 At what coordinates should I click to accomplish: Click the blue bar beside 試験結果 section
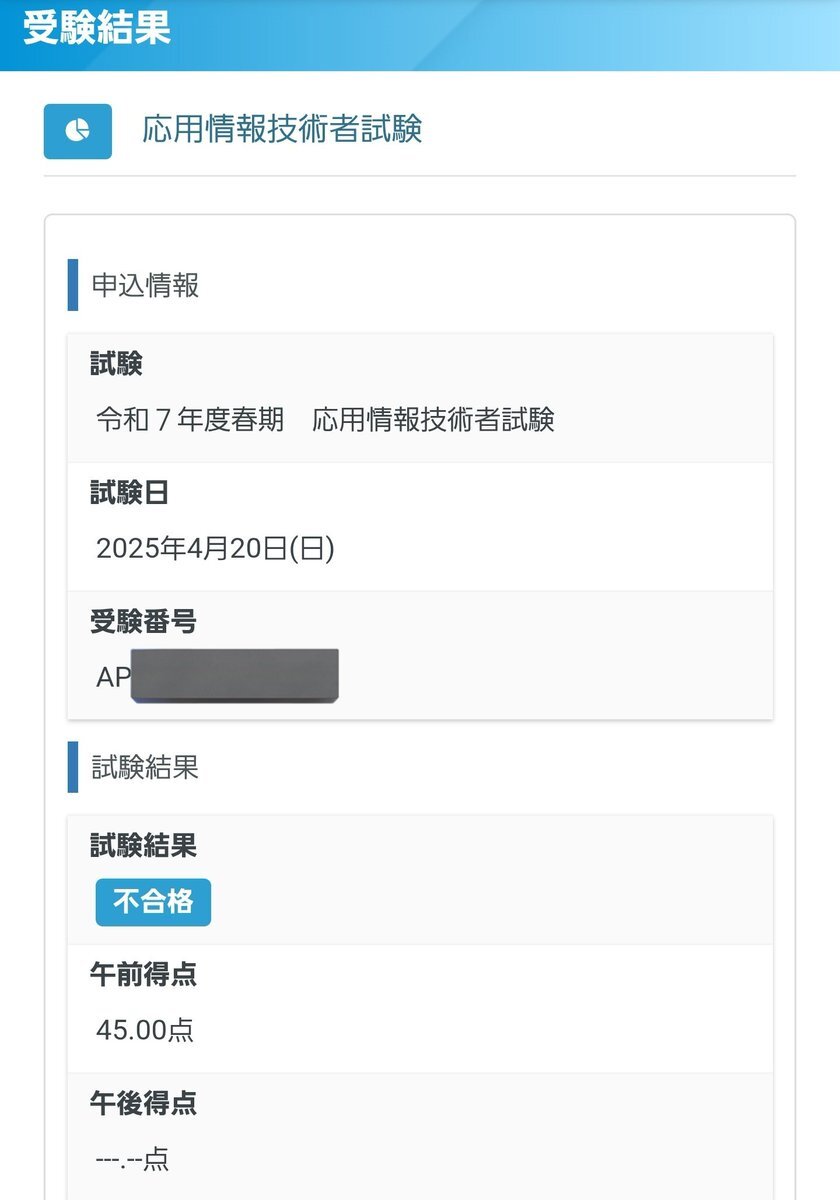[x=72, y=767]
